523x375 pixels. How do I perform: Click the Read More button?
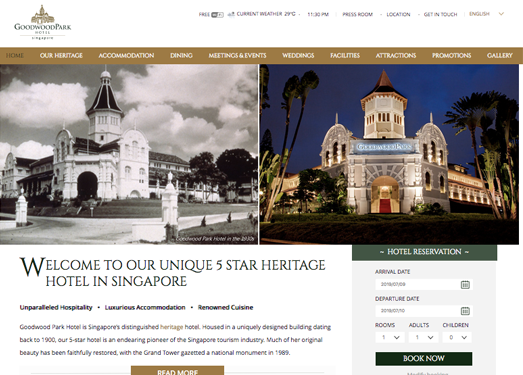click(177, 371)
